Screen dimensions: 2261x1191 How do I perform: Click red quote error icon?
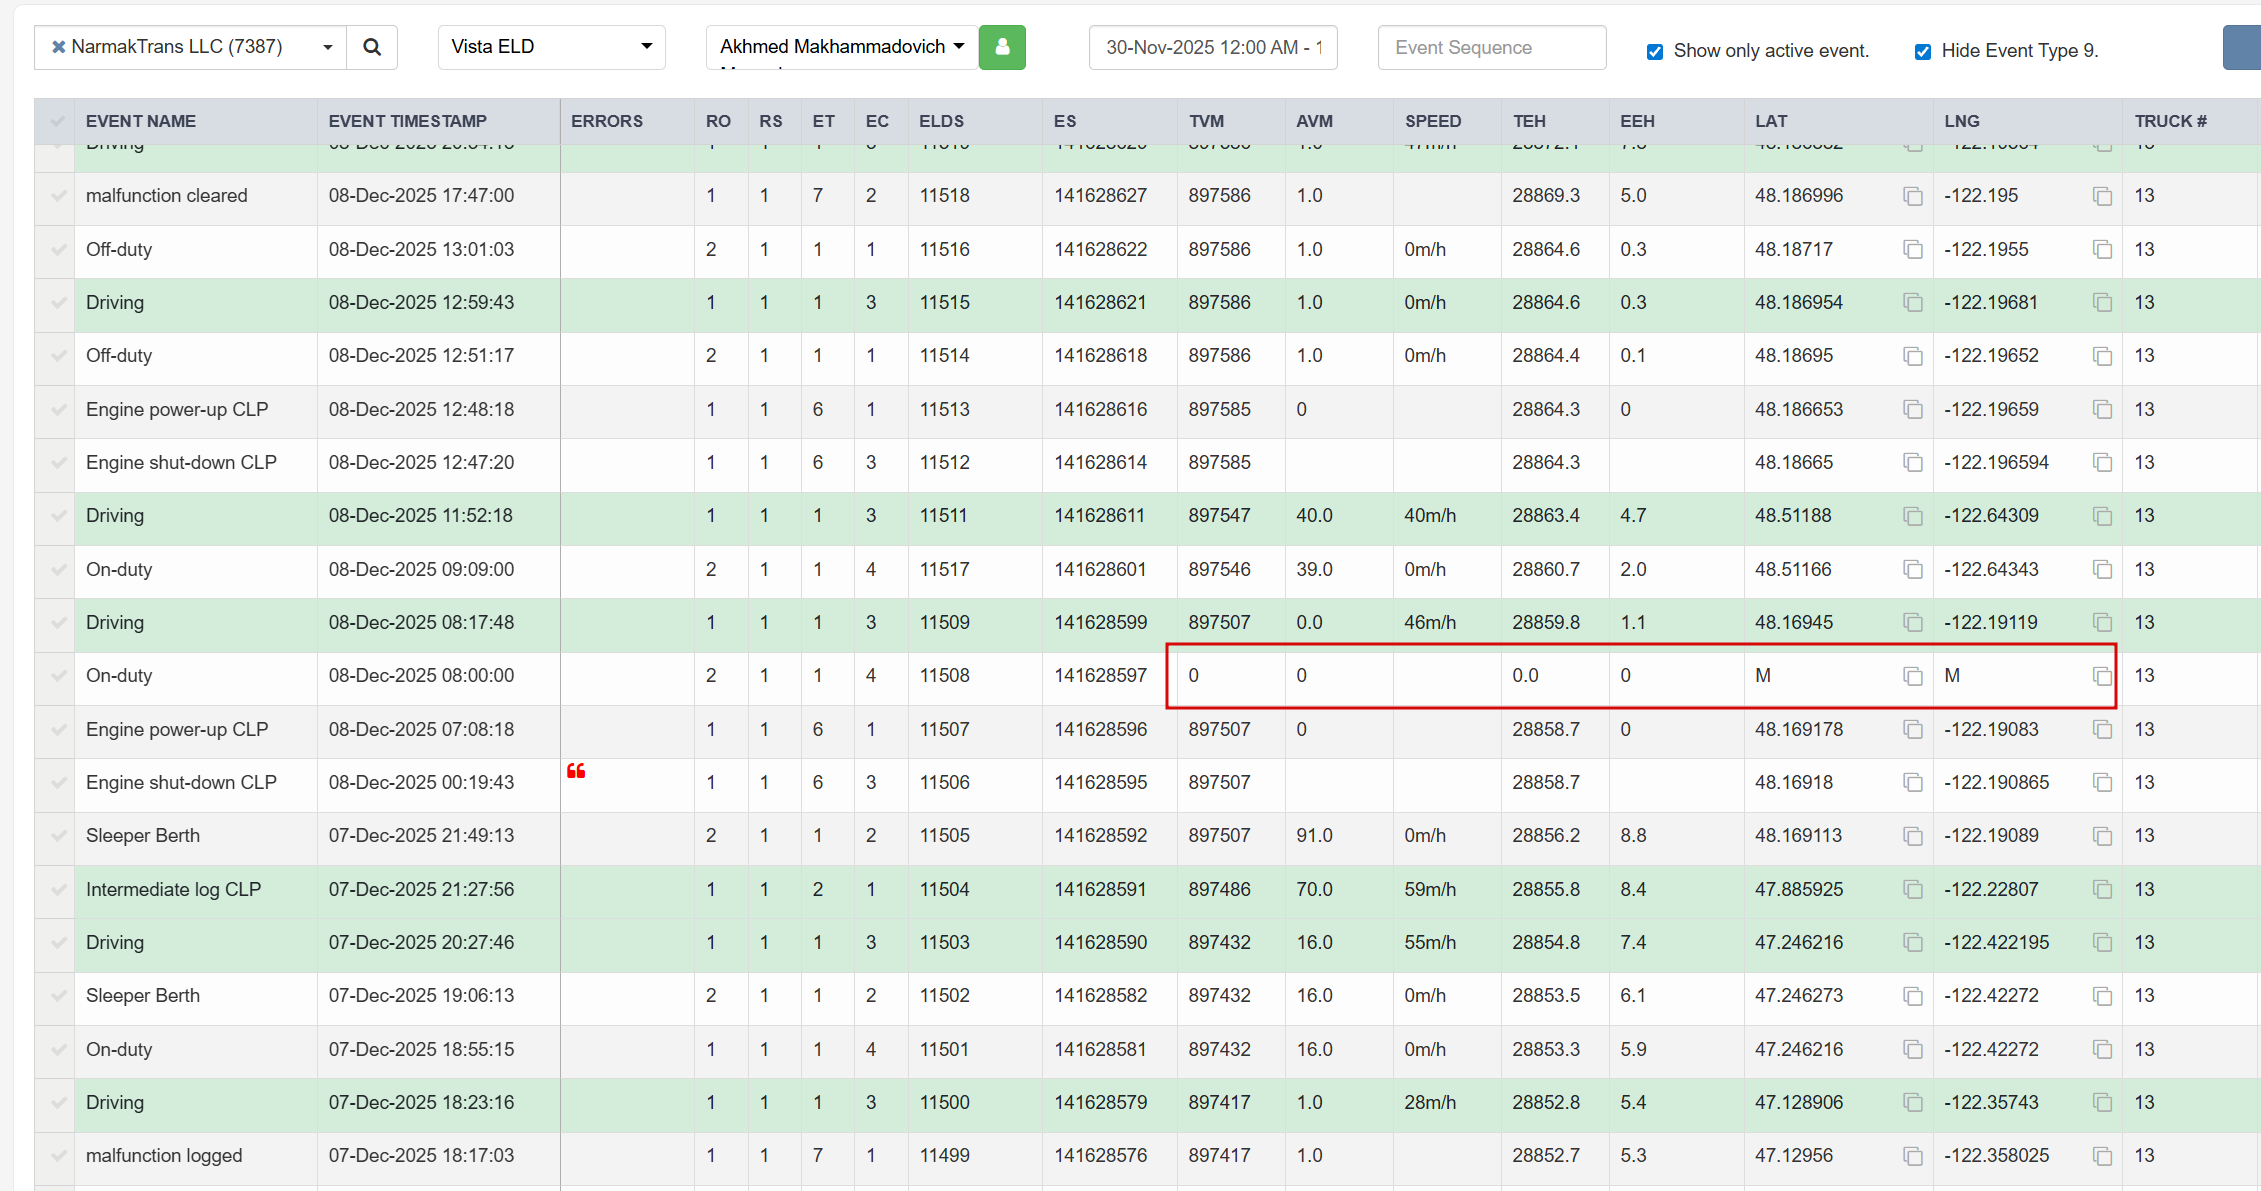[x=576, y=771]
